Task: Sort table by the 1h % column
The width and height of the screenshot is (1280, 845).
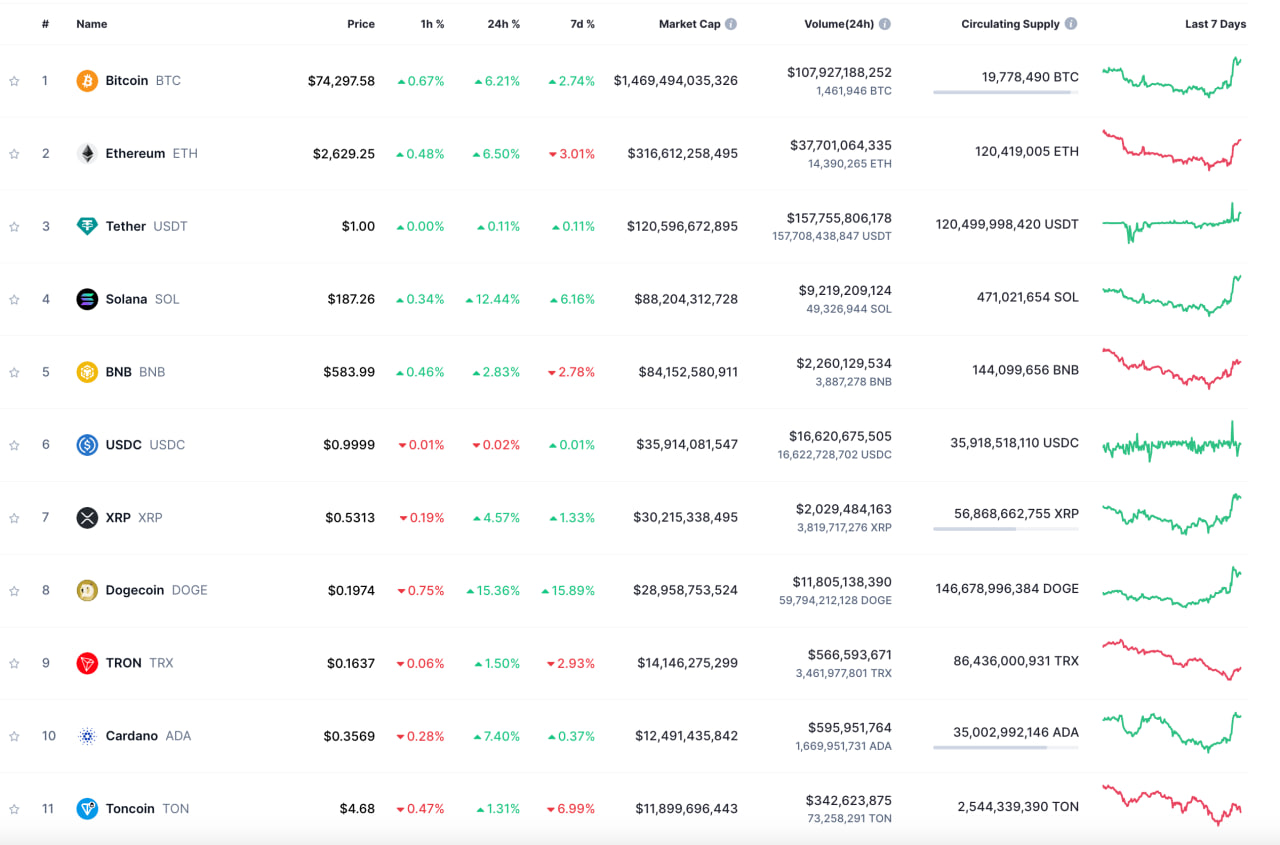Action: (x=432, y=24)
